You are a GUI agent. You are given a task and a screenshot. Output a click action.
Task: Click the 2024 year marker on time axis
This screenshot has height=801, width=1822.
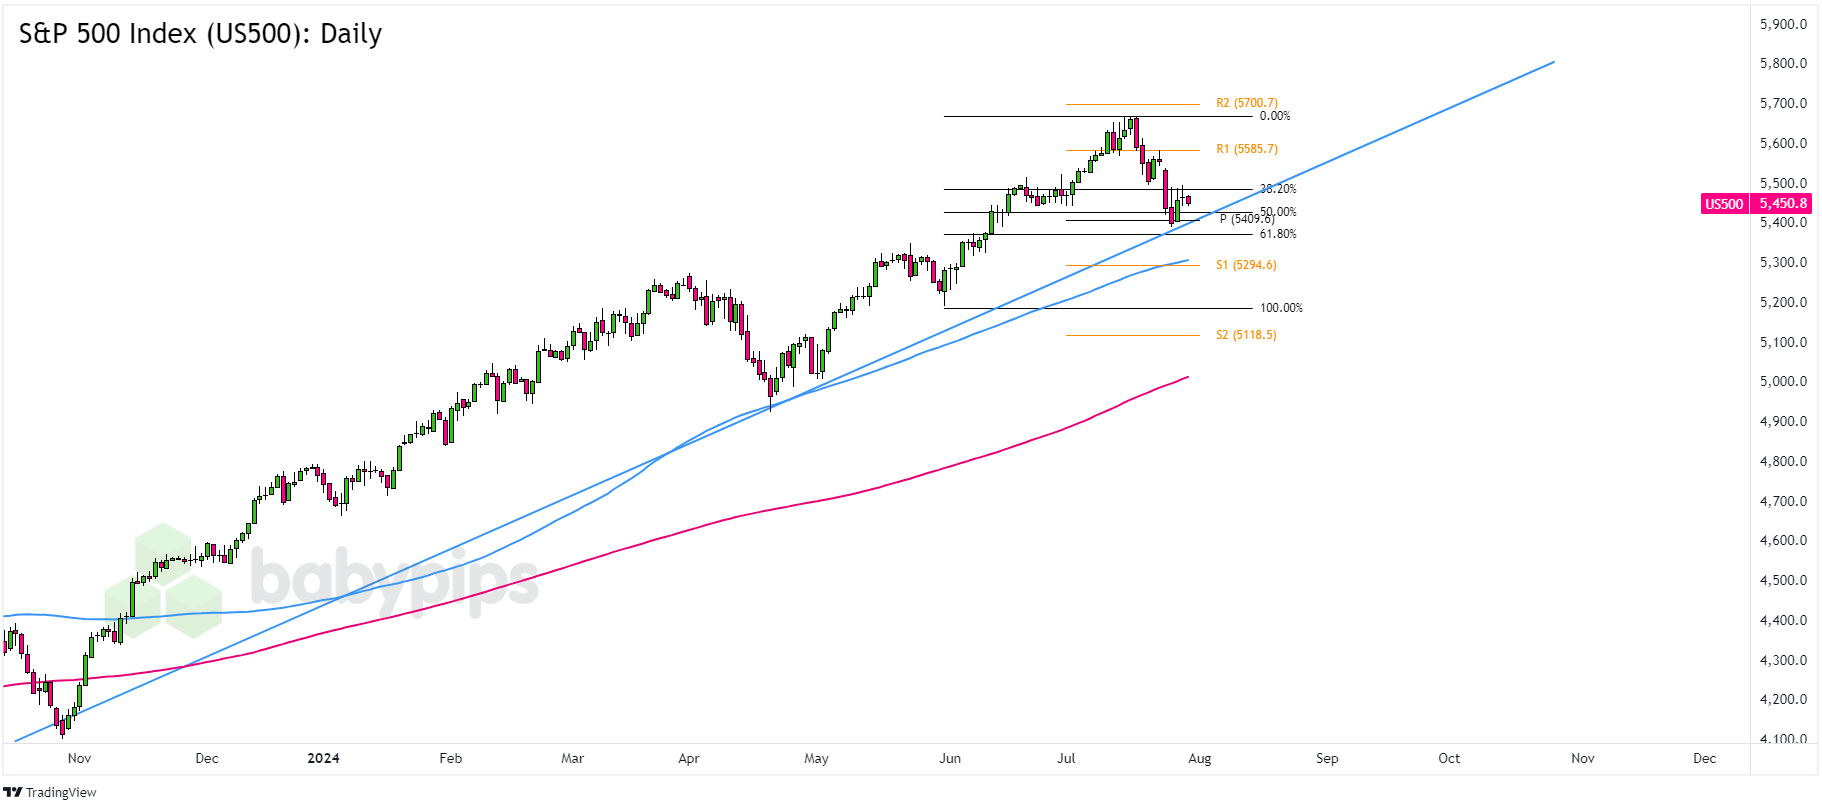[323, 758]
